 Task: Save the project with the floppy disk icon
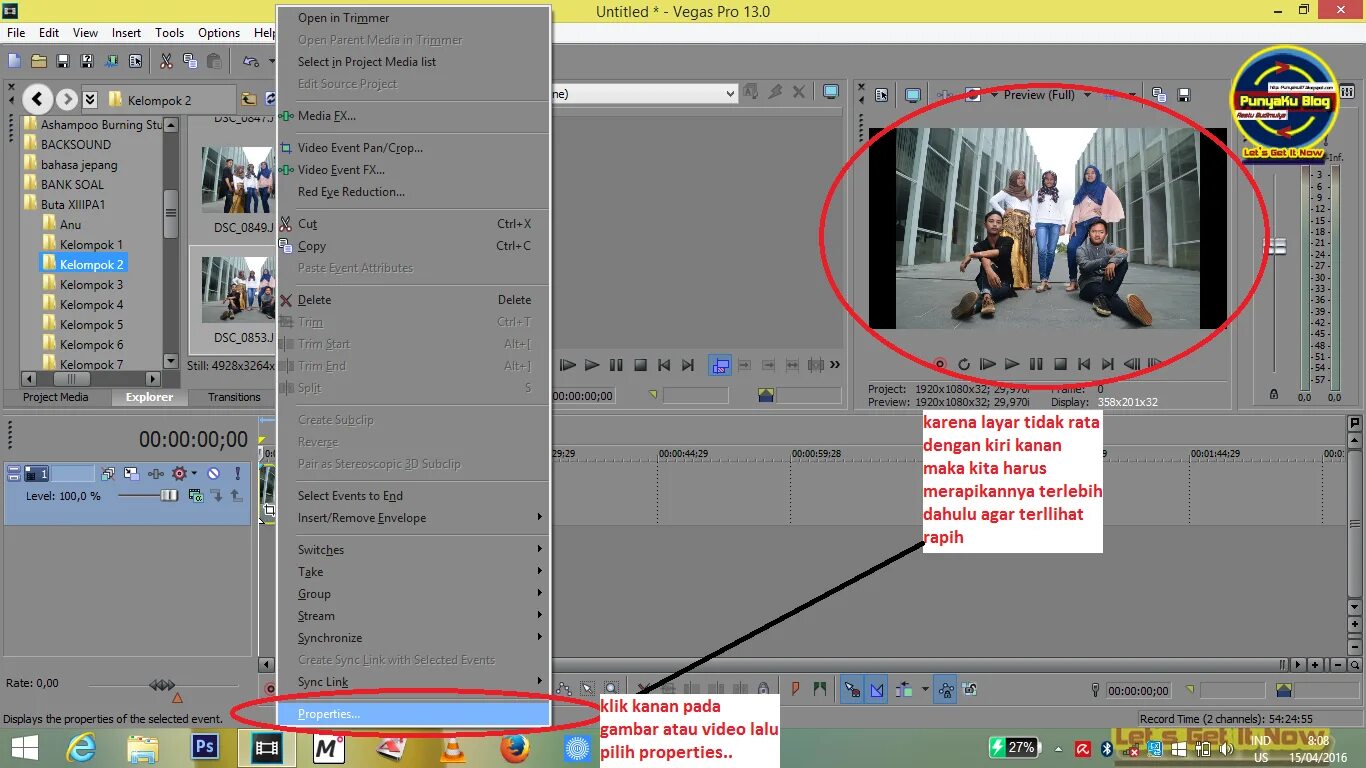coord(63,62)
